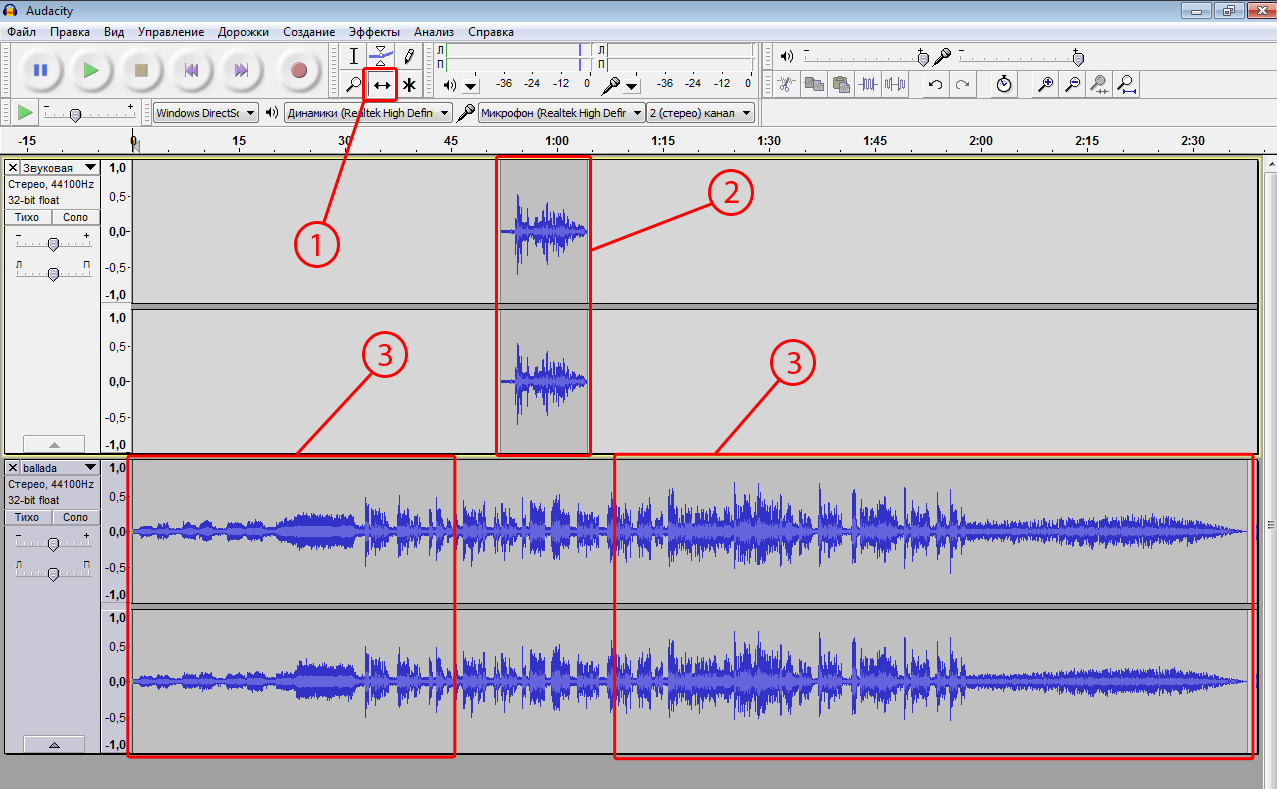Click the Stop playback button
The width and height of the screenshot is (1277, 789).
pyautogui.click(x=141, y=70)
